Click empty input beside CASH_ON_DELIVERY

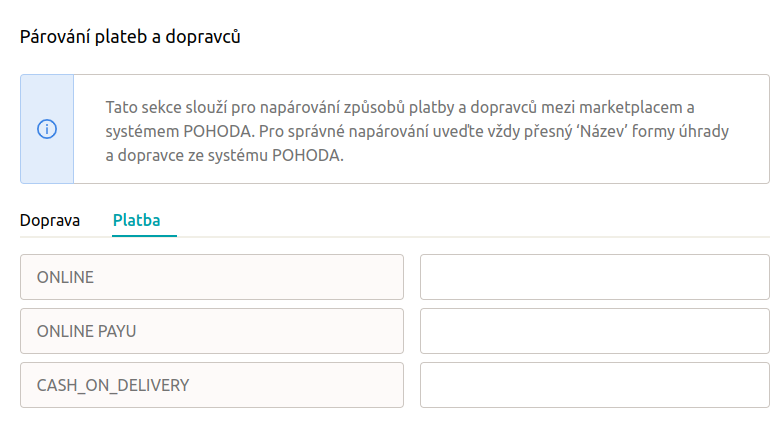tap(594, 385)
